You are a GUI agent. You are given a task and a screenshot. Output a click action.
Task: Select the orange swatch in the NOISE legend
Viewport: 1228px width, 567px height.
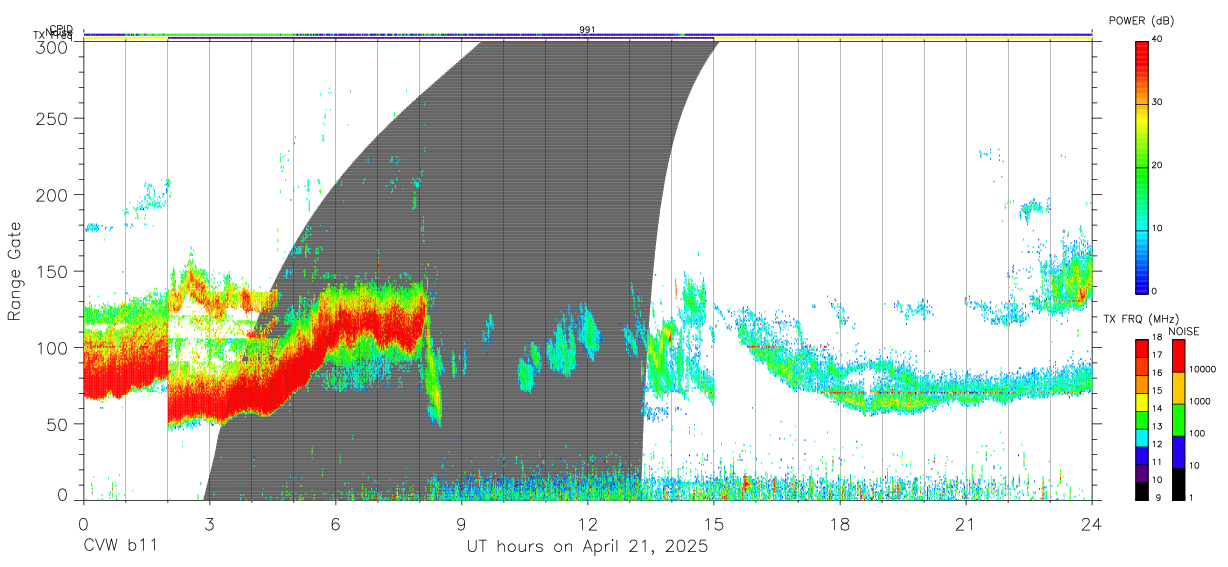(x=1177, y=387)
